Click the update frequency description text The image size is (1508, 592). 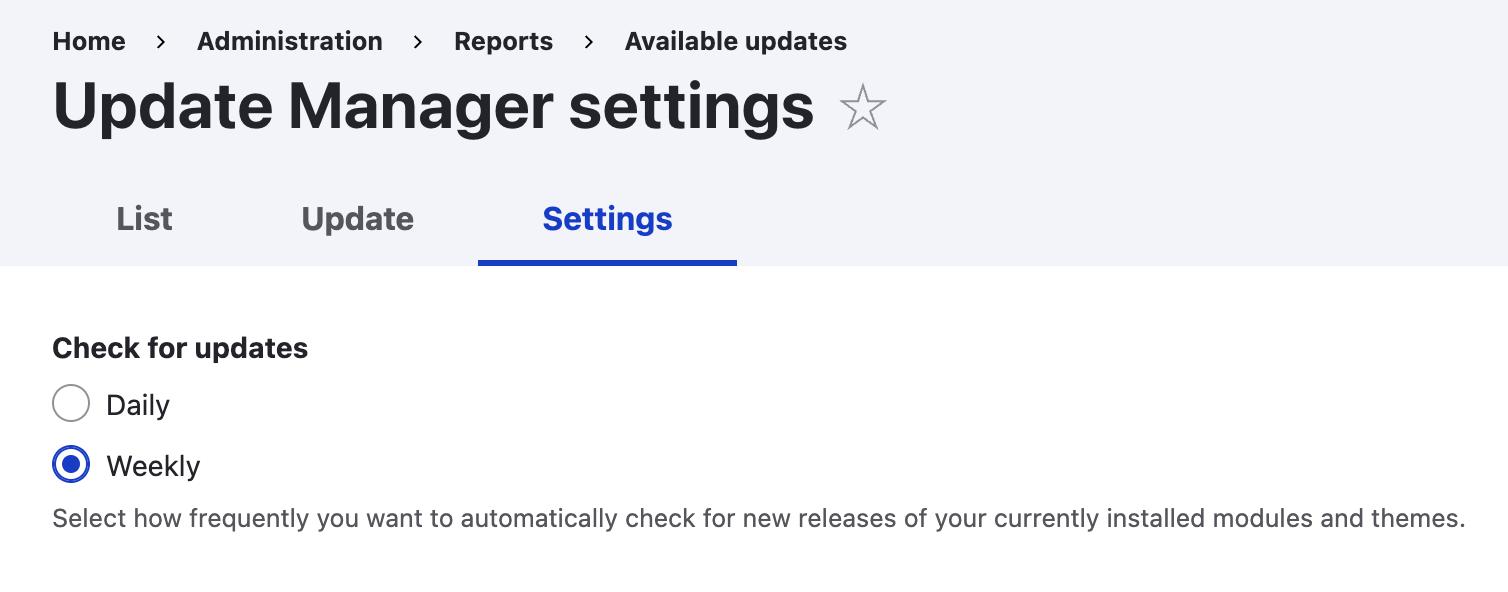[758, 518]
